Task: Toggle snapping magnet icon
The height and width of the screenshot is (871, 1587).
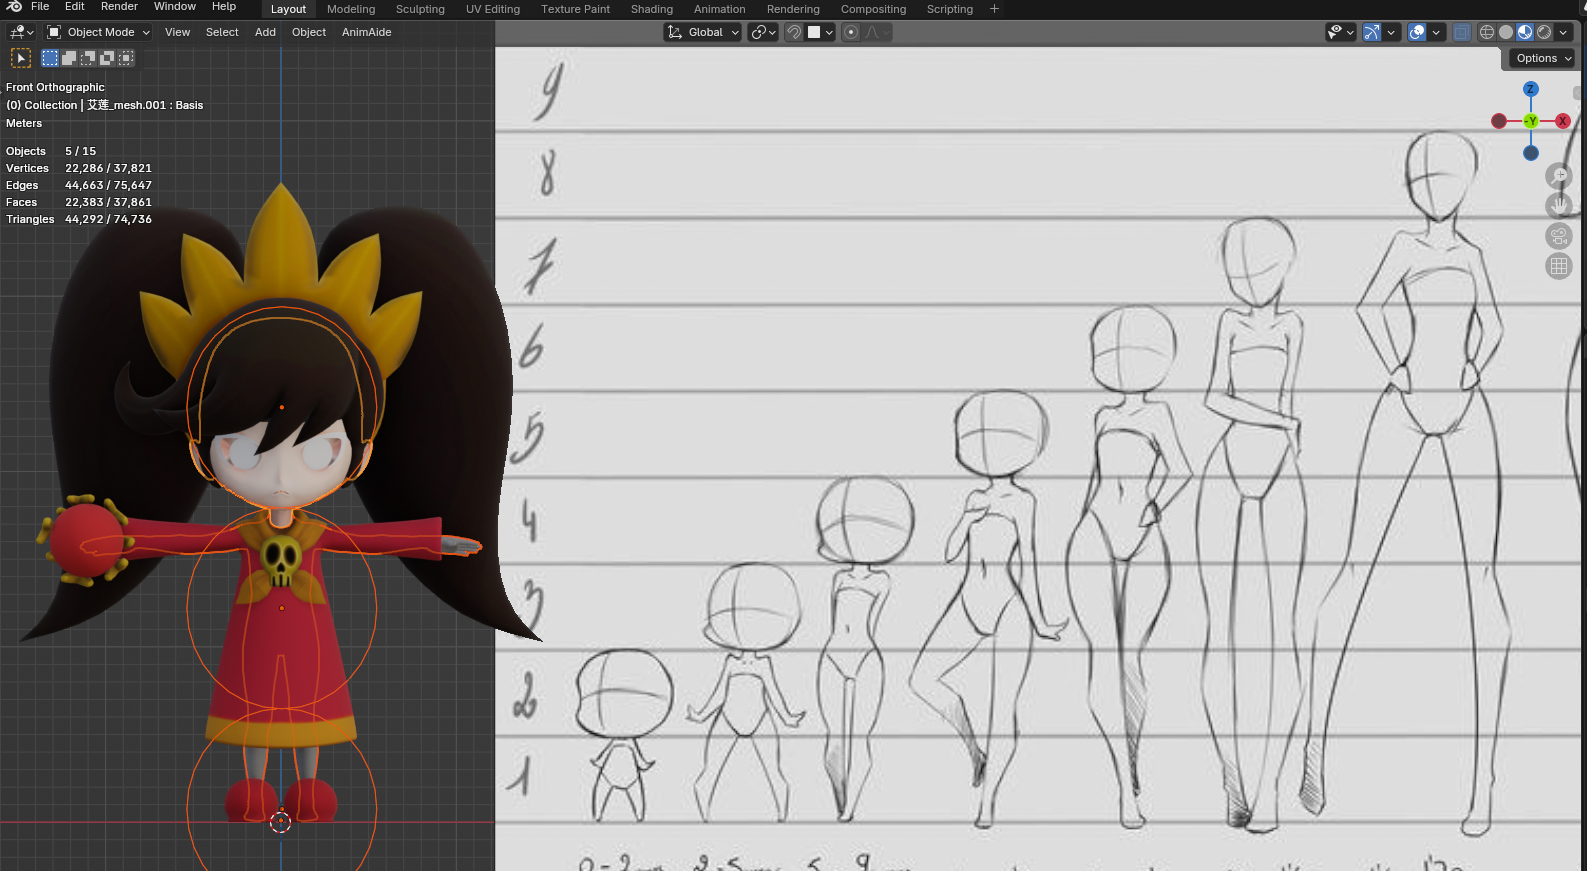Action: (x=794, y=32)
